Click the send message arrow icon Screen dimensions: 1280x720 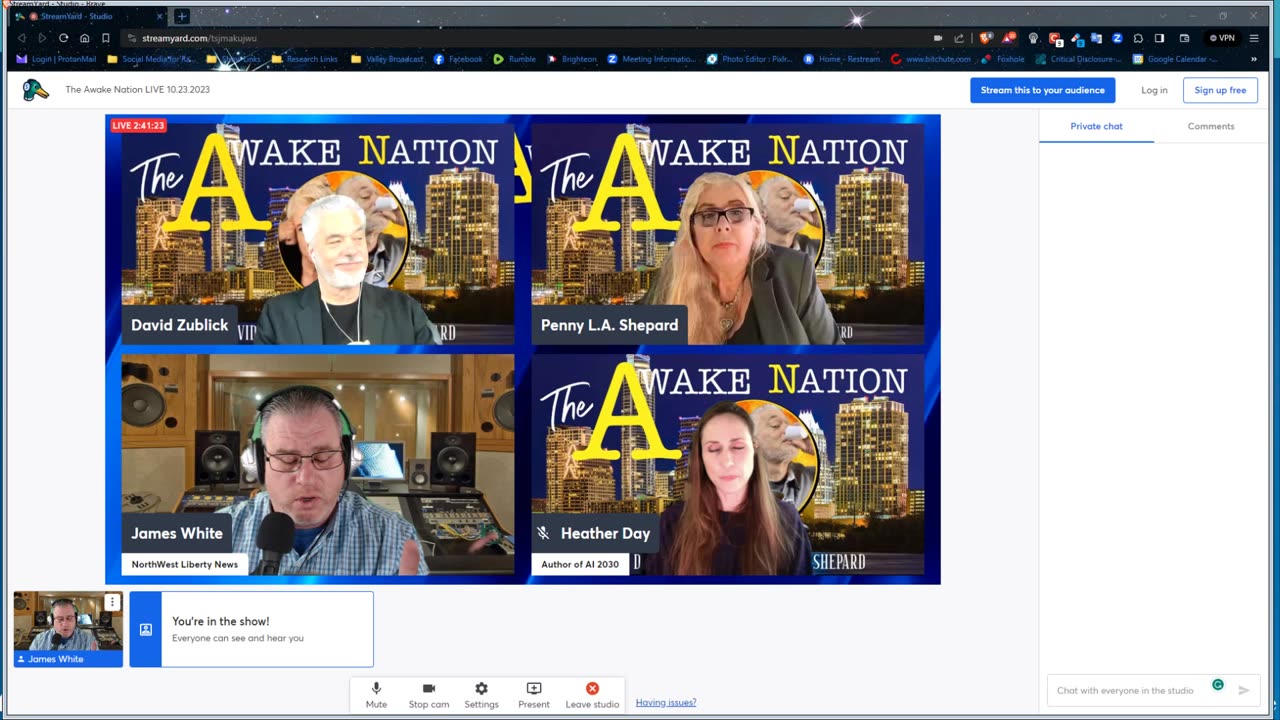click(1244, 690)
